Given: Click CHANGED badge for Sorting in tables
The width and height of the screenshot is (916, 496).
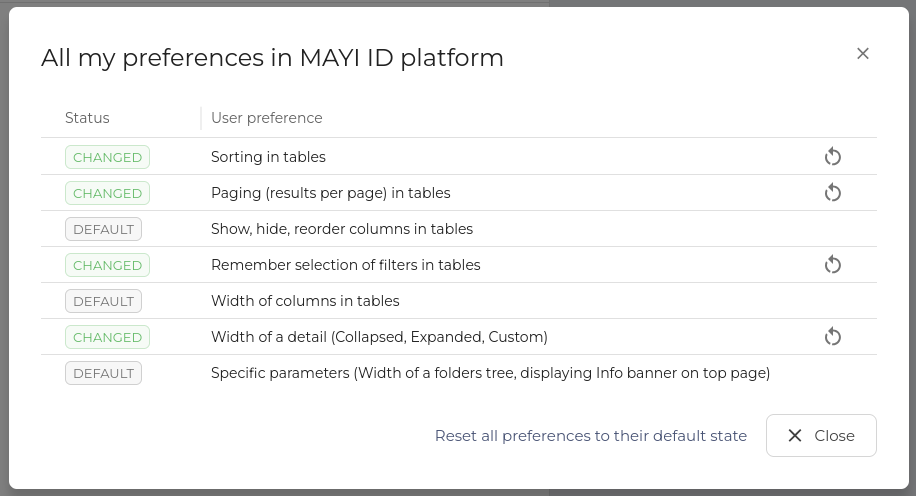Looking at the screenshot, I should tap(107, 157).
